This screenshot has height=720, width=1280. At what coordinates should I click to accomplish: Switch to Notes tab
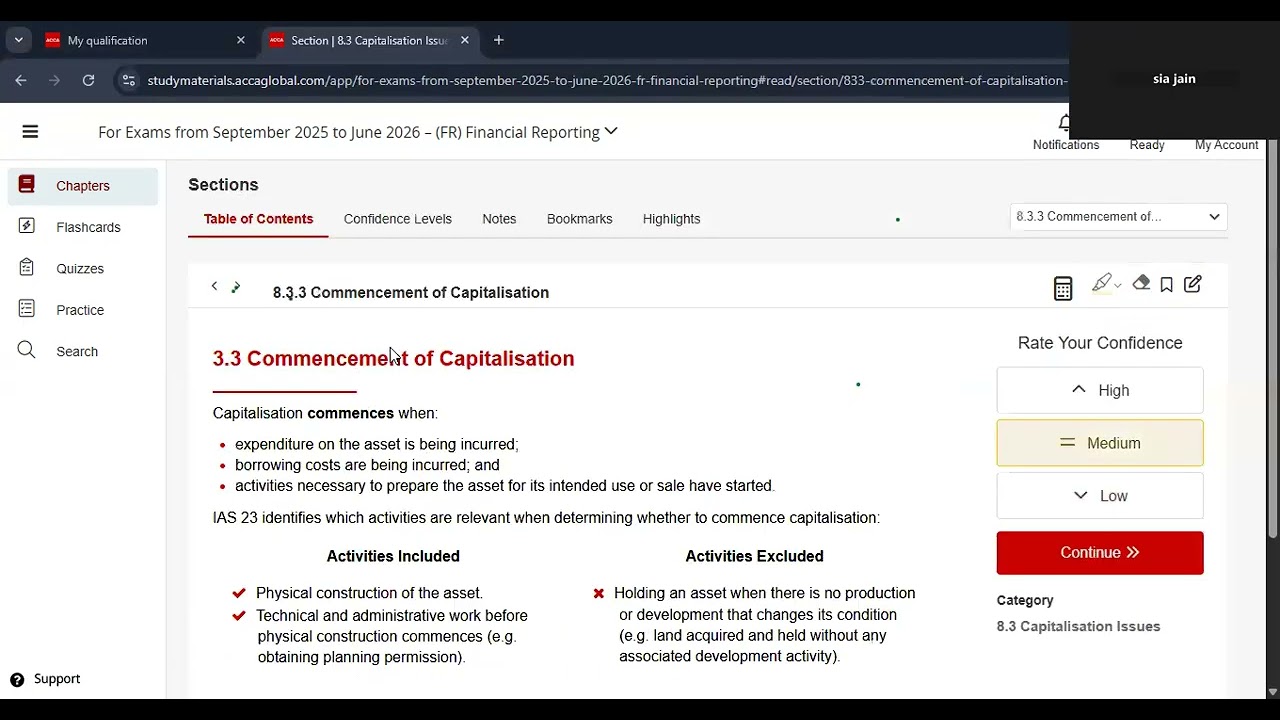coord(499,219)
